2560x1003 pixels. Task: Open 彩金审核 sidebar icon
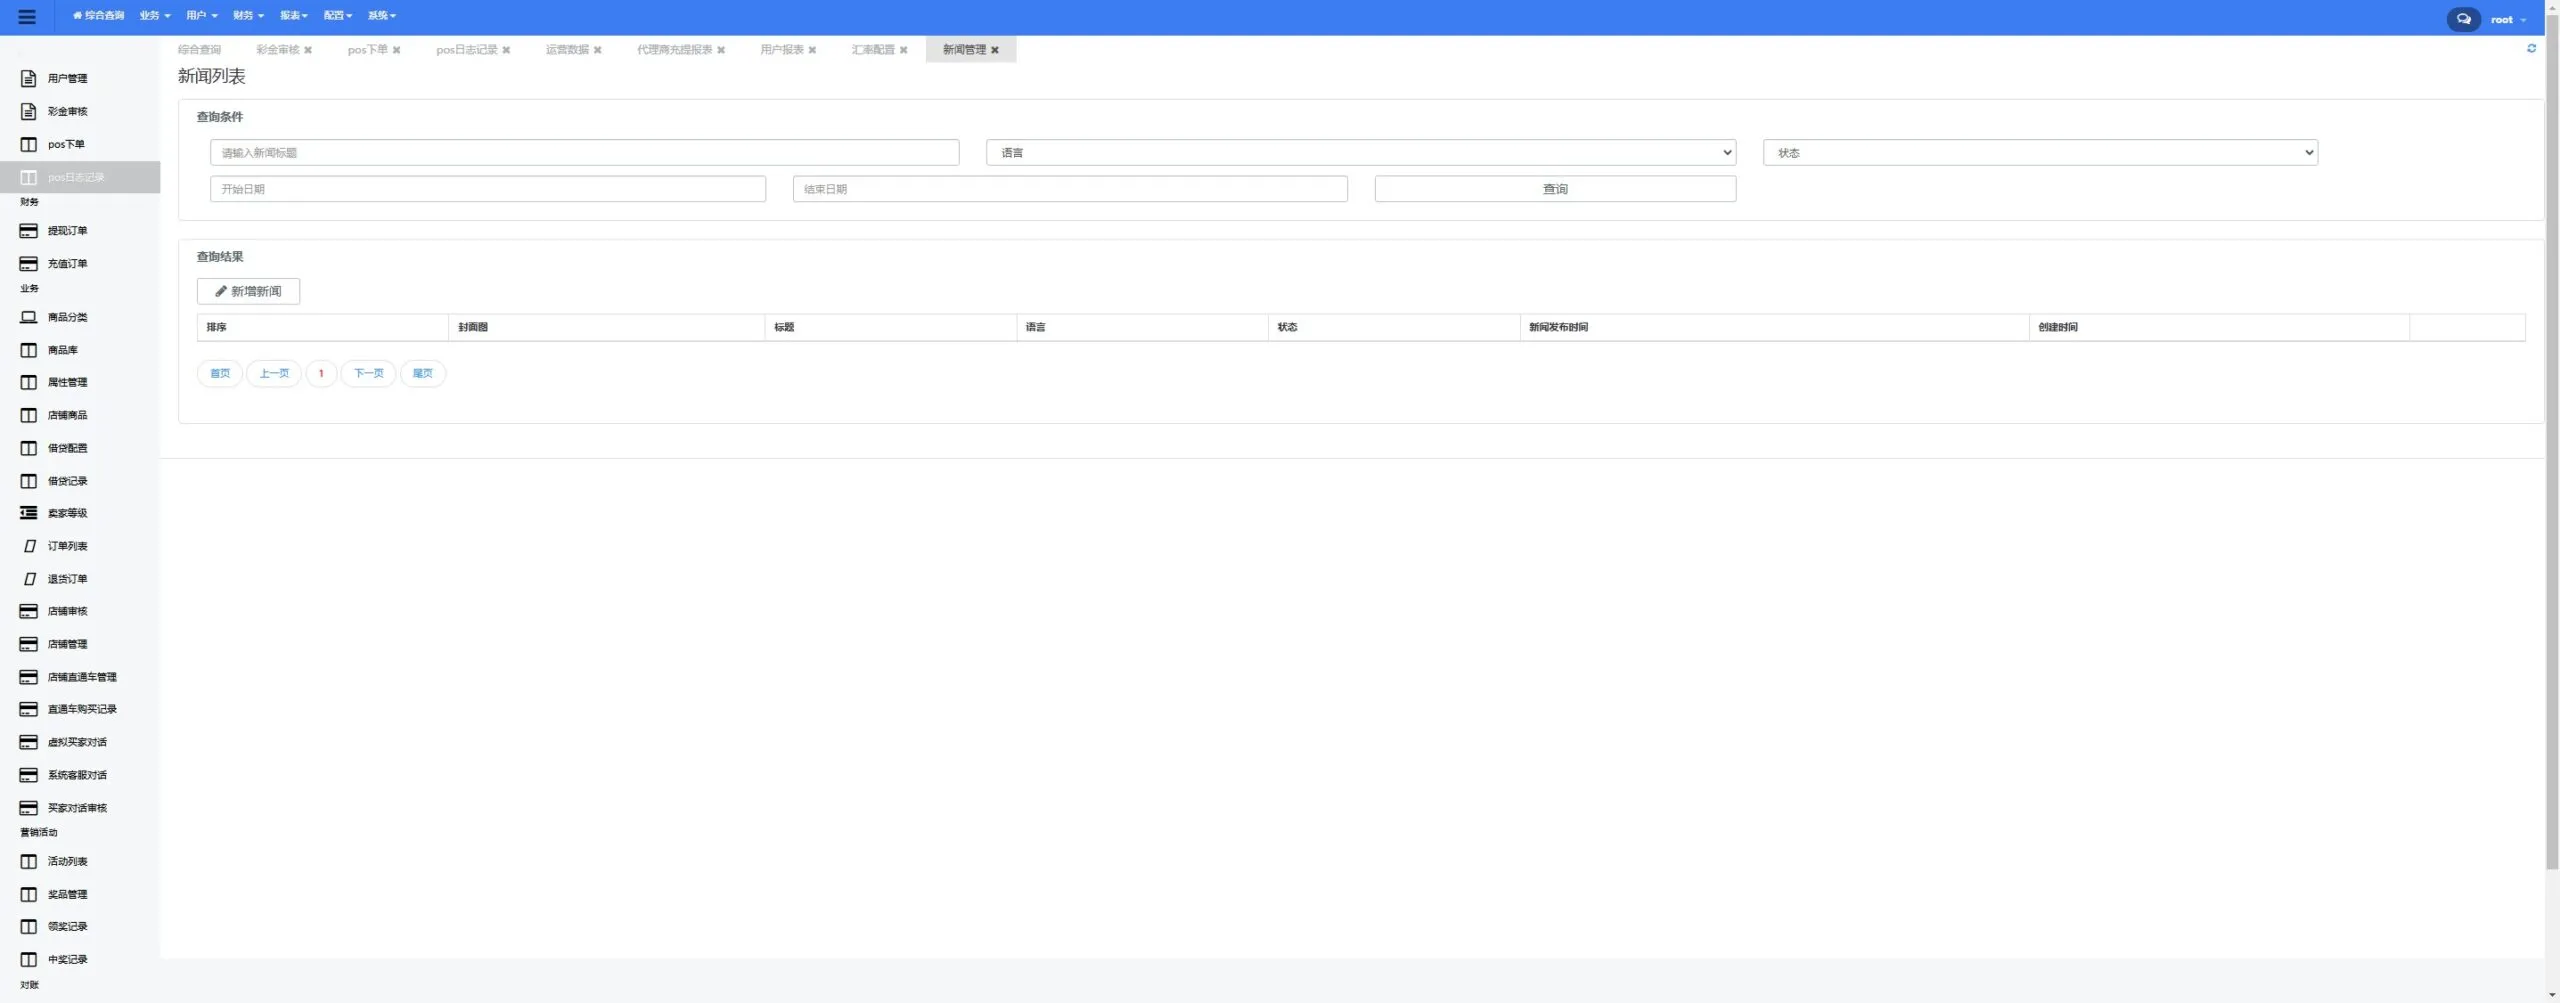(x=29, y=111)
